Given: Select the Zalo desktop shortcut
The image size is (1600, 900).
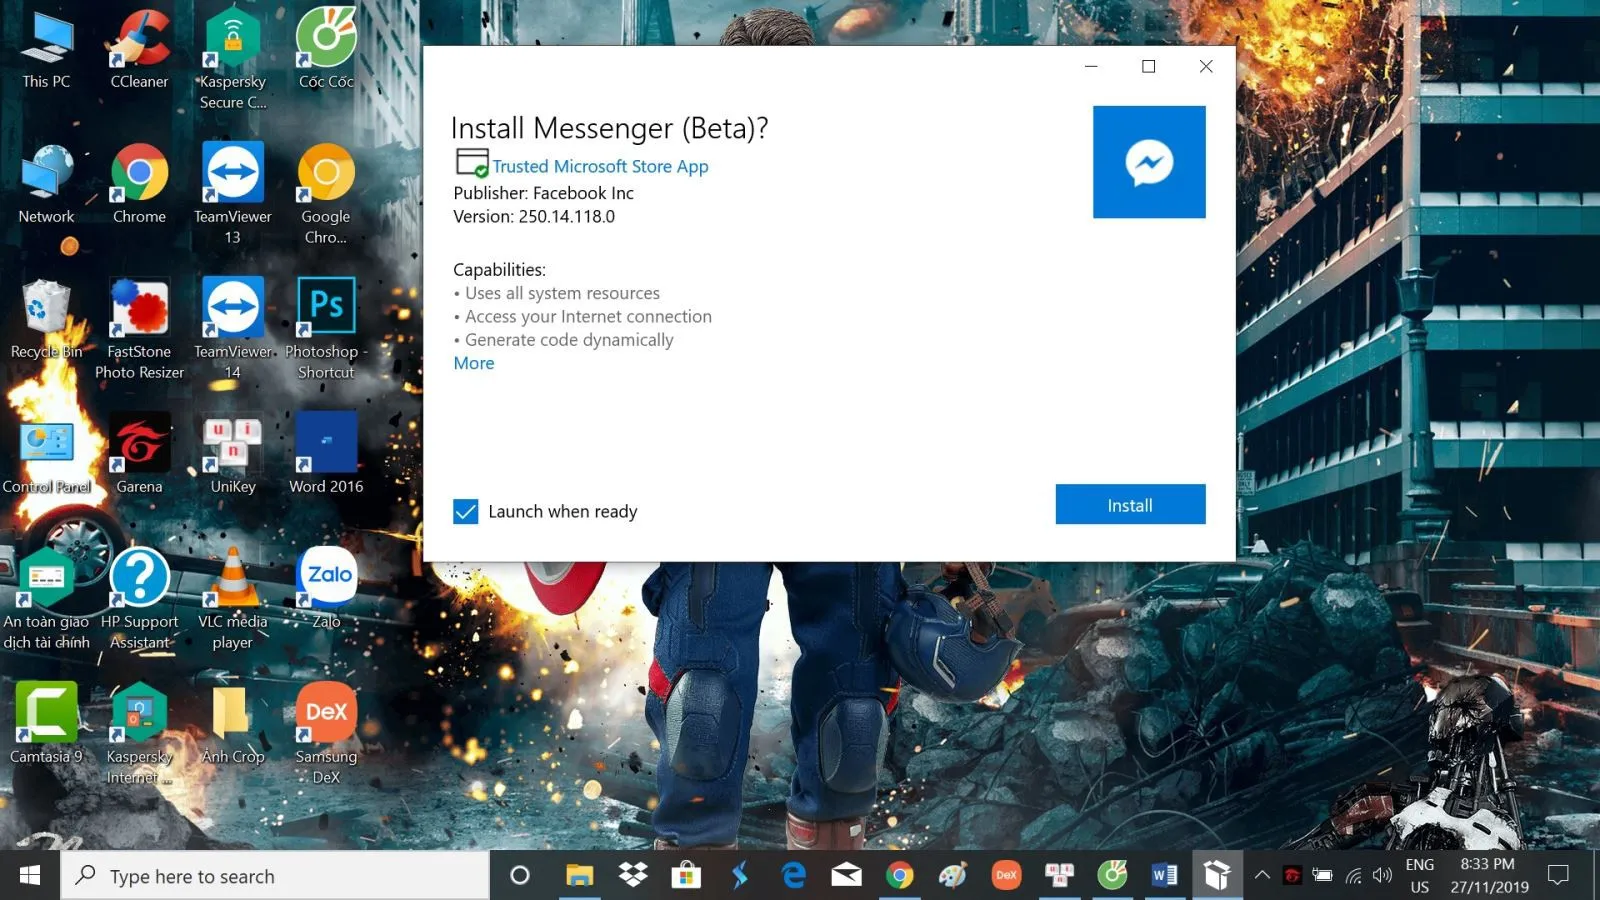Looking at the screenshot, I should (x=326, y=590).
